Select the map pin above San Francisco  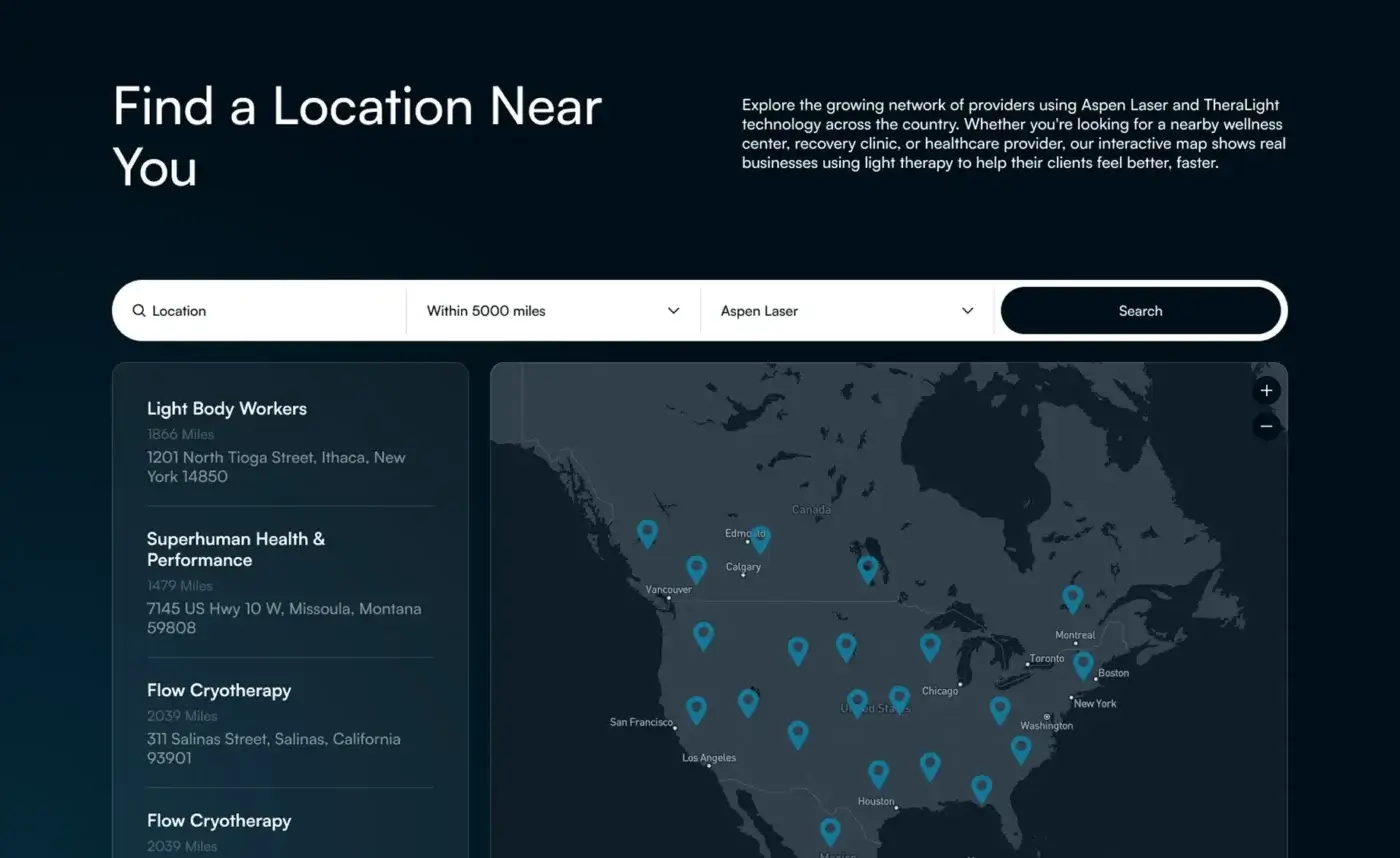pos(696,709)
